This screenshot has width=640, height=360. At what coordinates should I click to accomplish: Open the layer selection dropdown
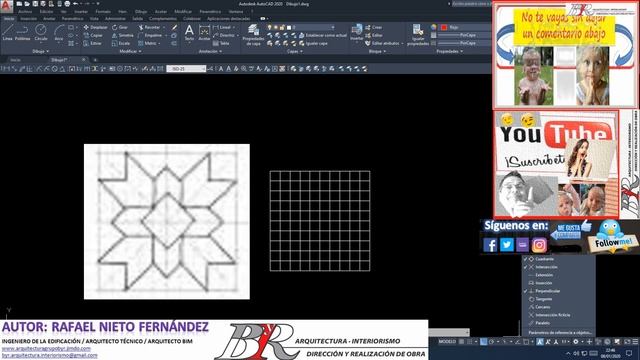click(302, 27)
